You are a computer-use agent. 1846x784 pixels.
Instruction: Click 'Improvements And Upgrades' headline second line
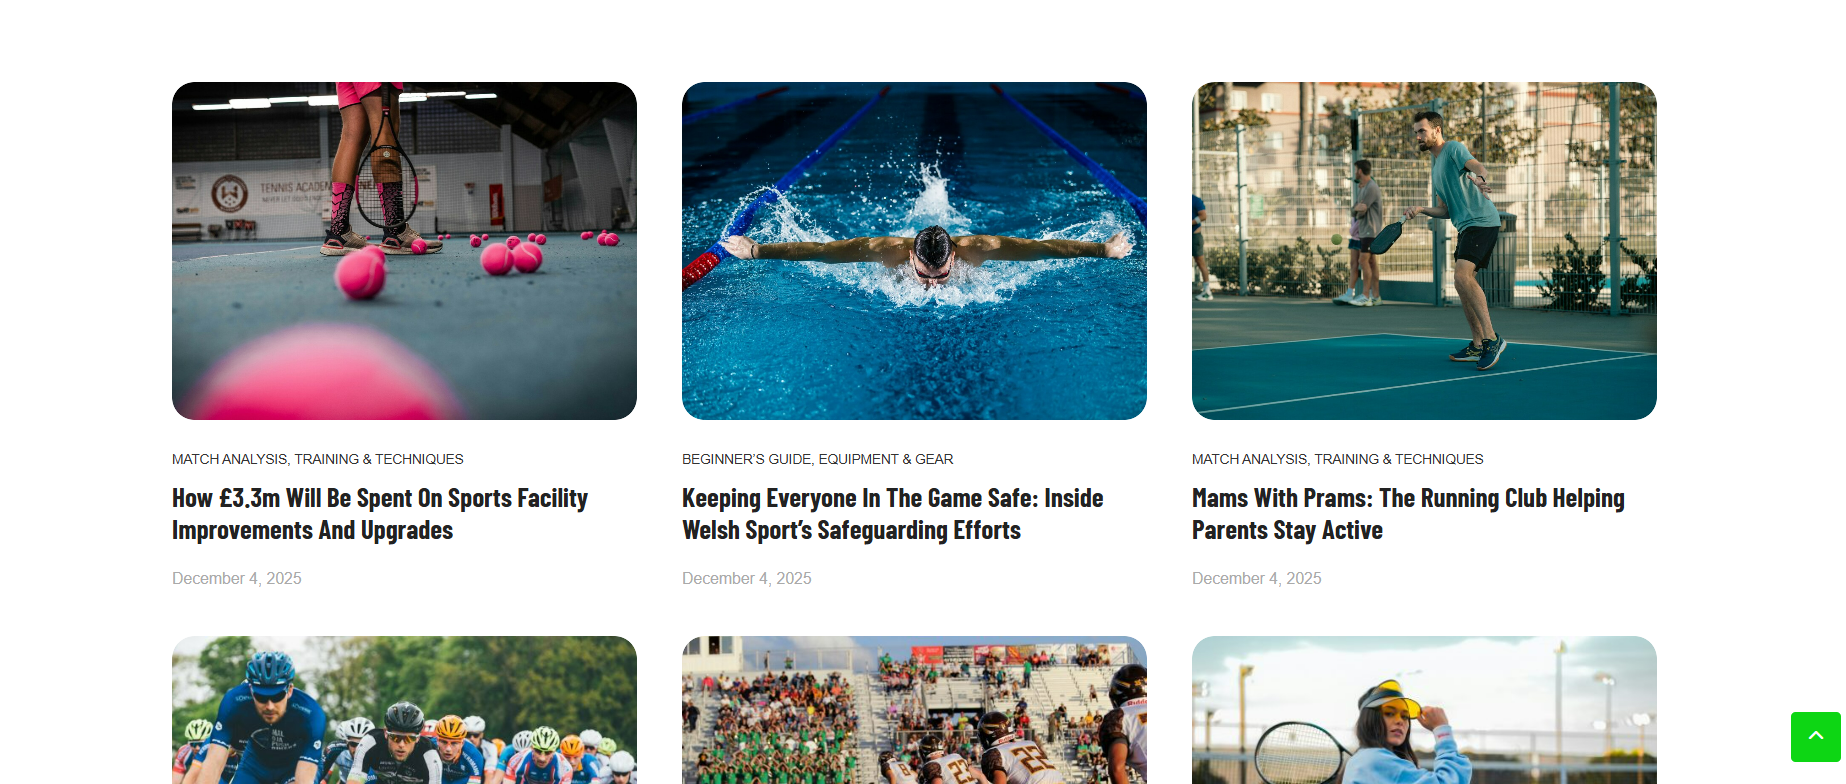point(313,530)
